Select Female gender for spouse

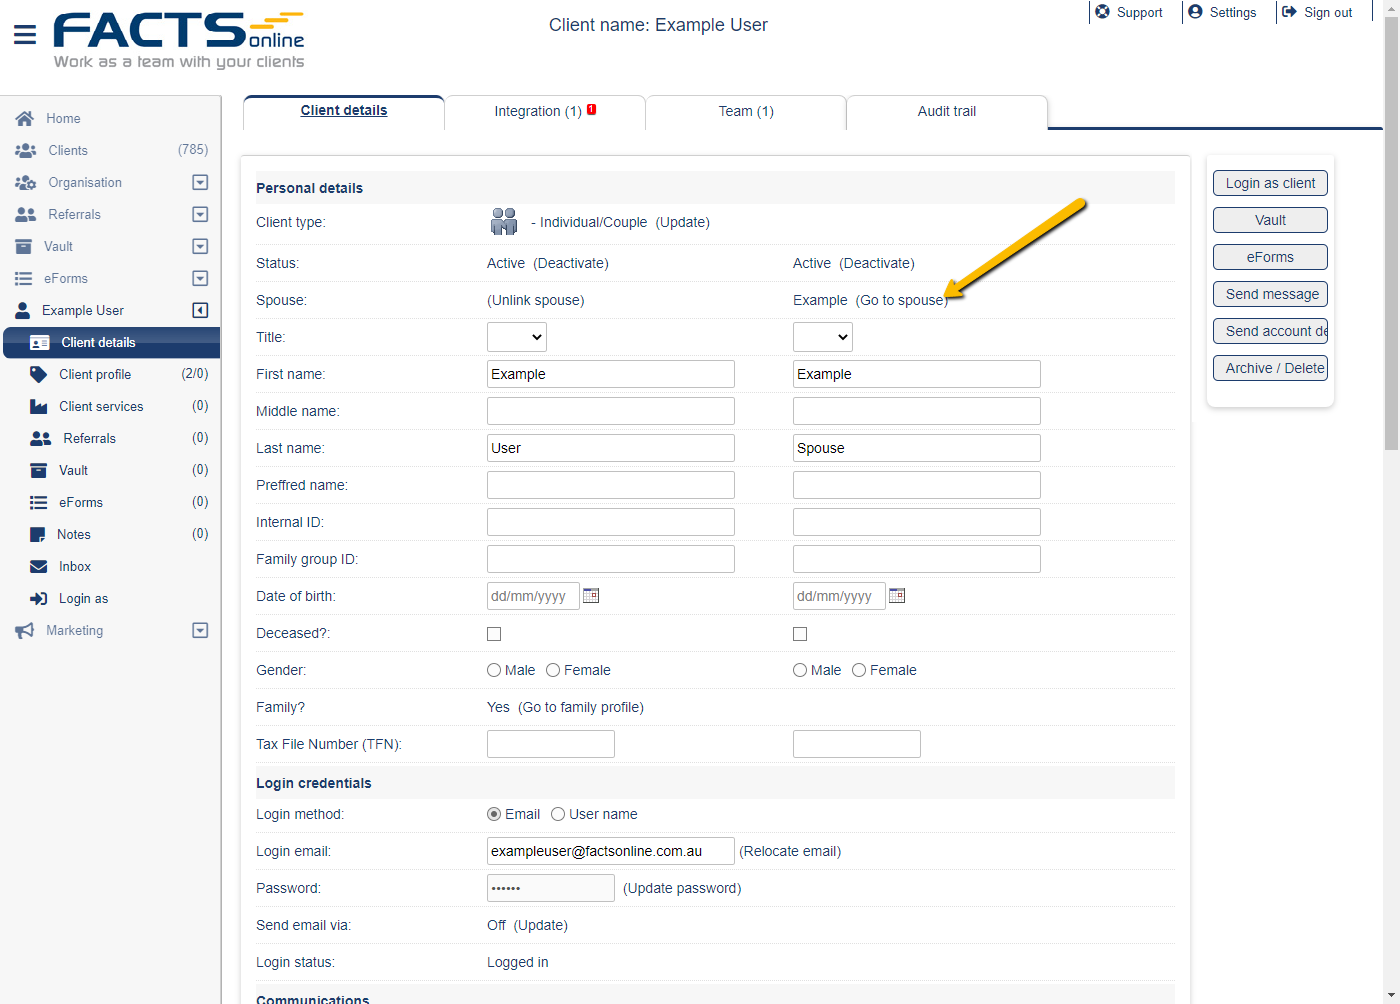tap(859, 670)
